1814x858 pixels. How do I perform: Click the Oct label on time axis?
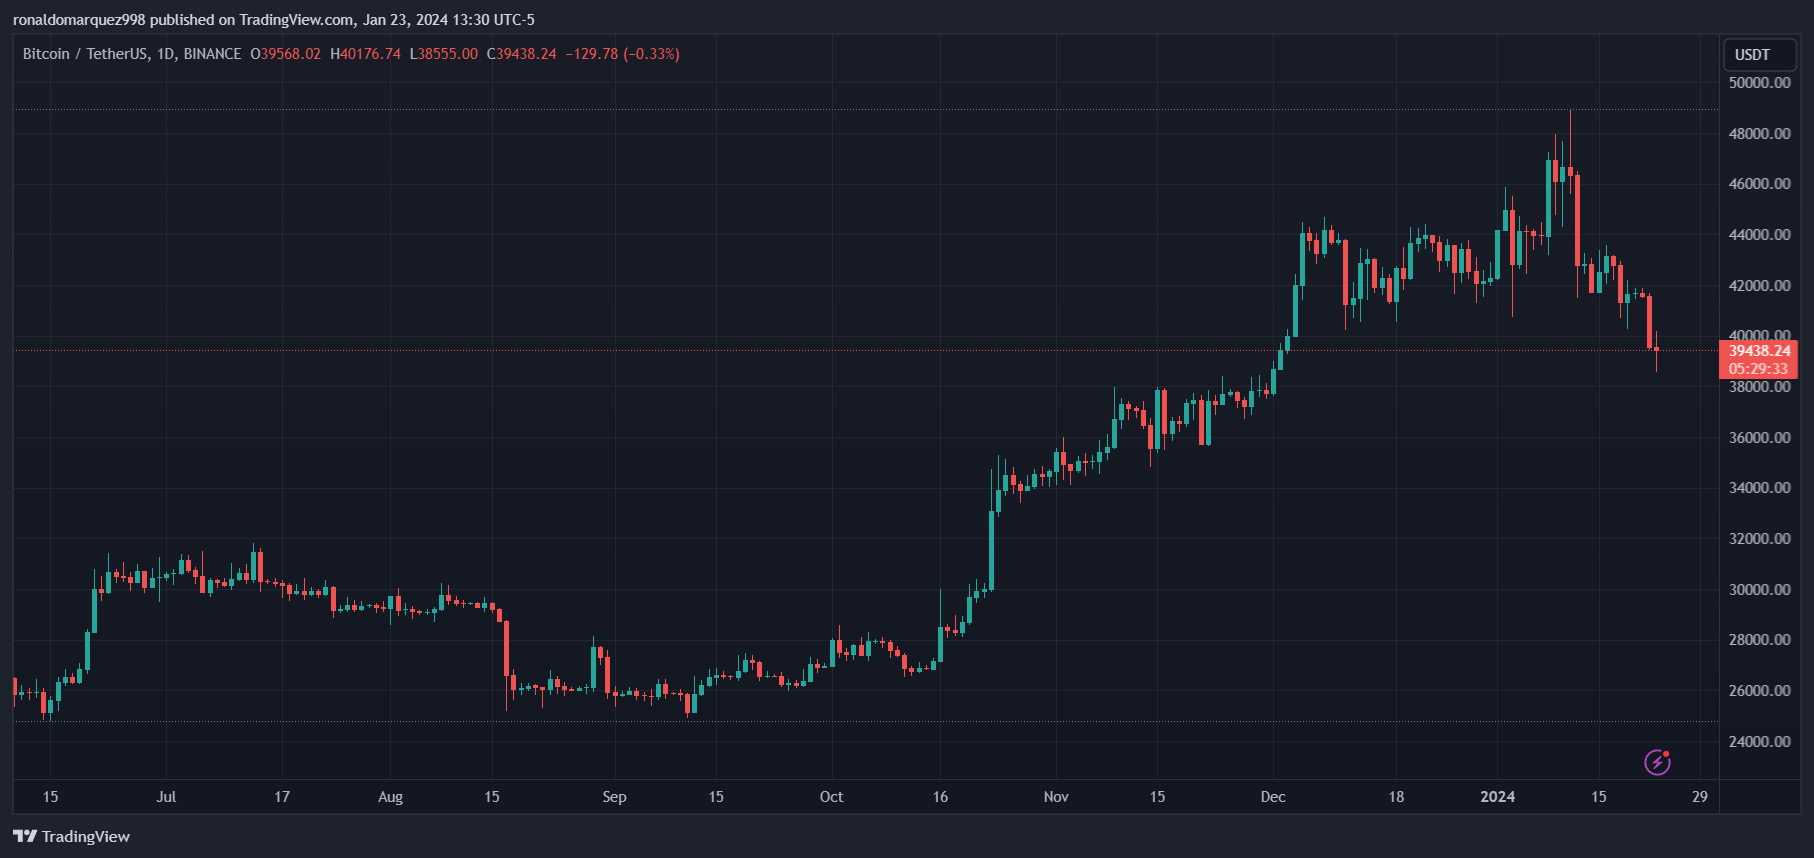pyautogui.click(x=831, y=797)
